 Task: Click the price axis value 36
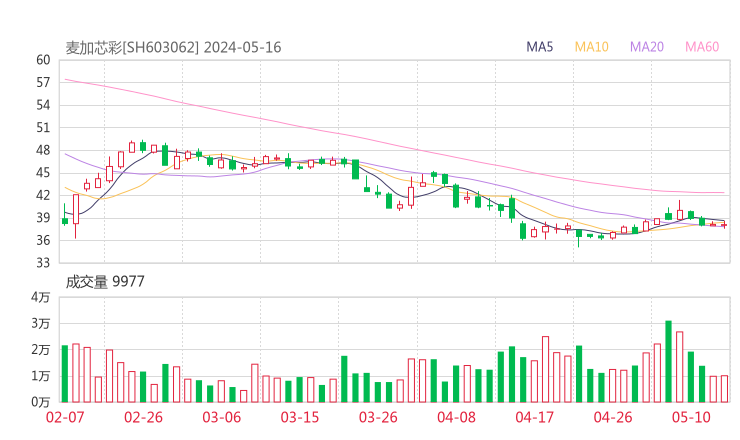[43, 240]
